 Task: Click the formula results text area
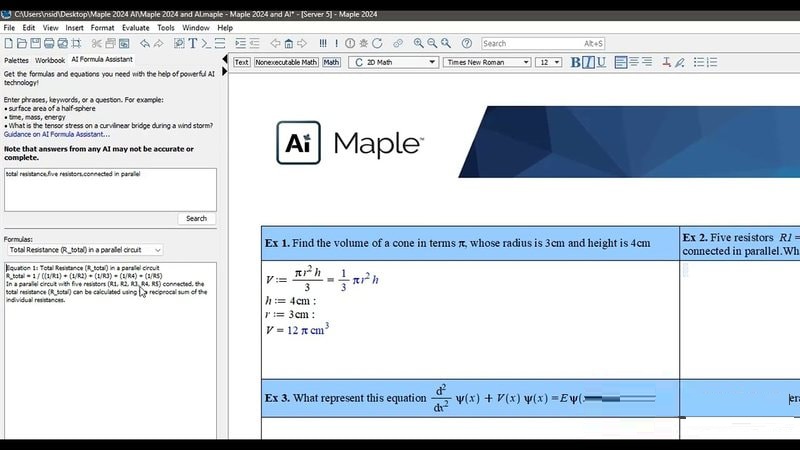click(110, 351)
